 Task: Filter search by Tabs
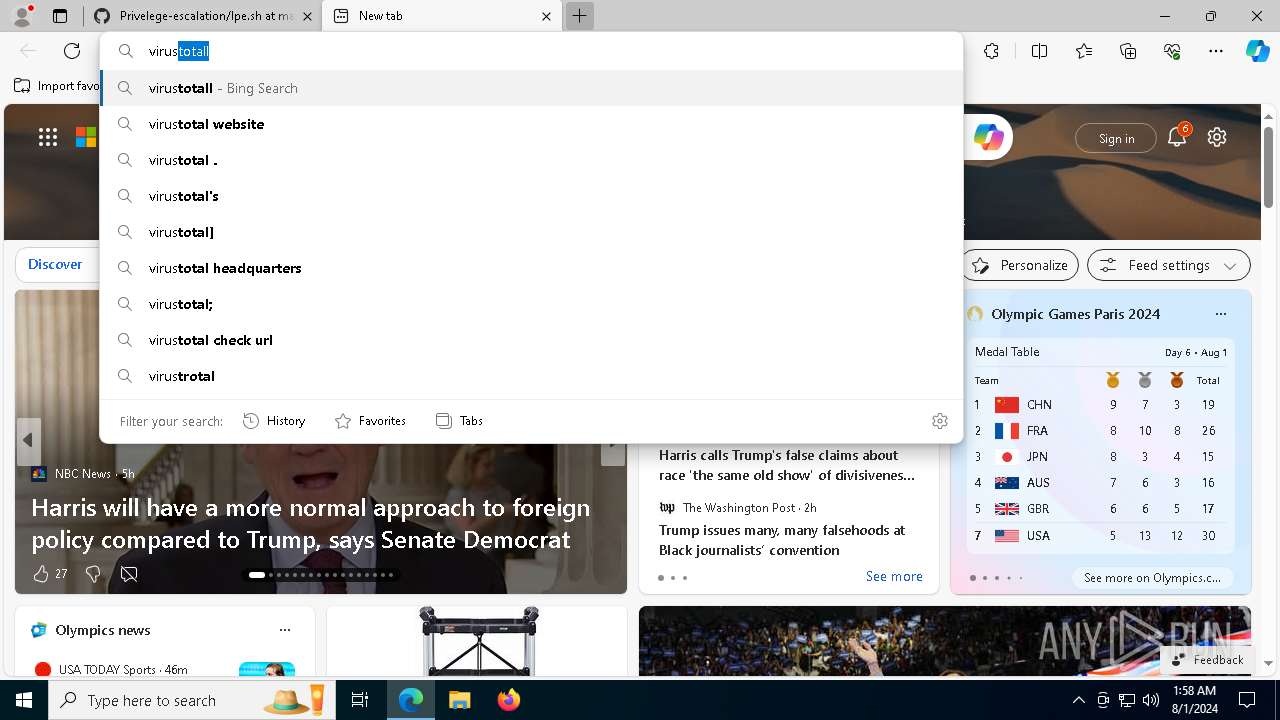(460, 421)
